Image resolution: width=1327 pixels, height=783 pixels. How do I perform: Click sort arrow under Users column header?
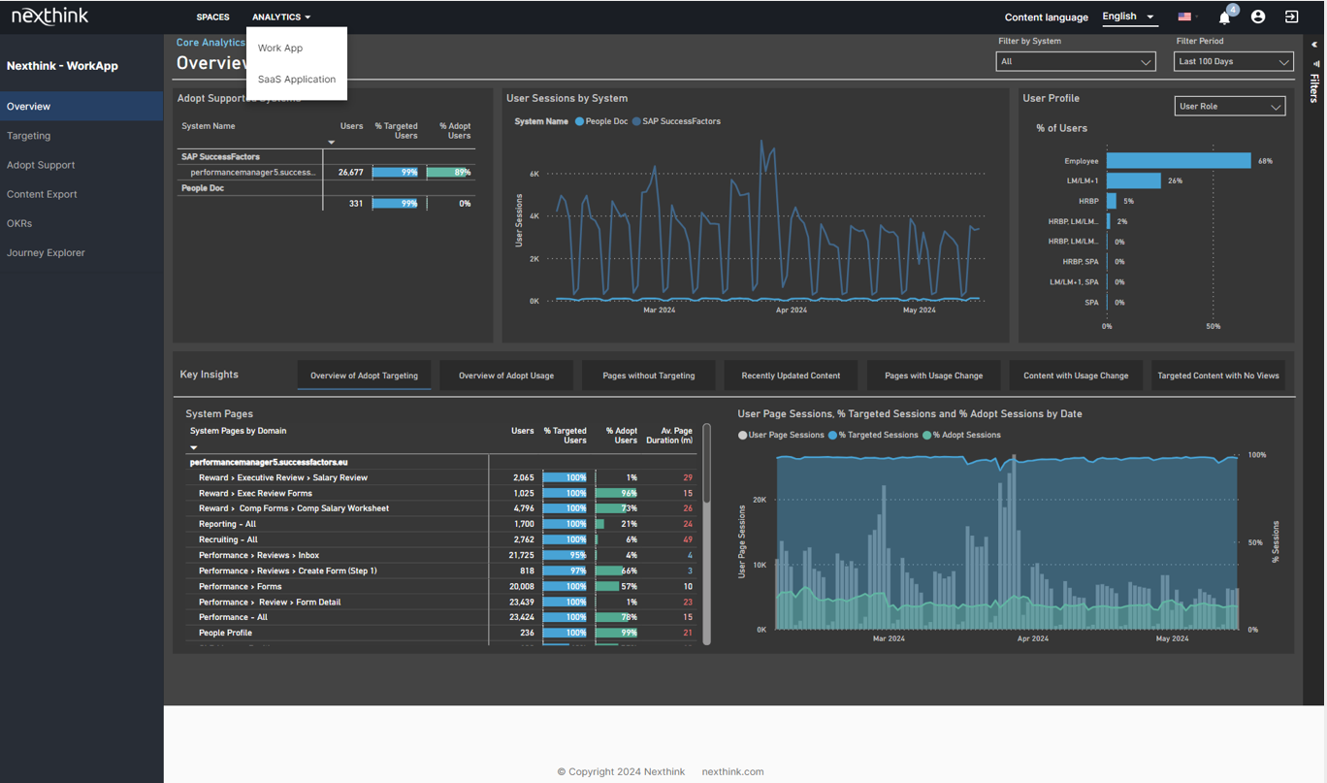[331, 142]
